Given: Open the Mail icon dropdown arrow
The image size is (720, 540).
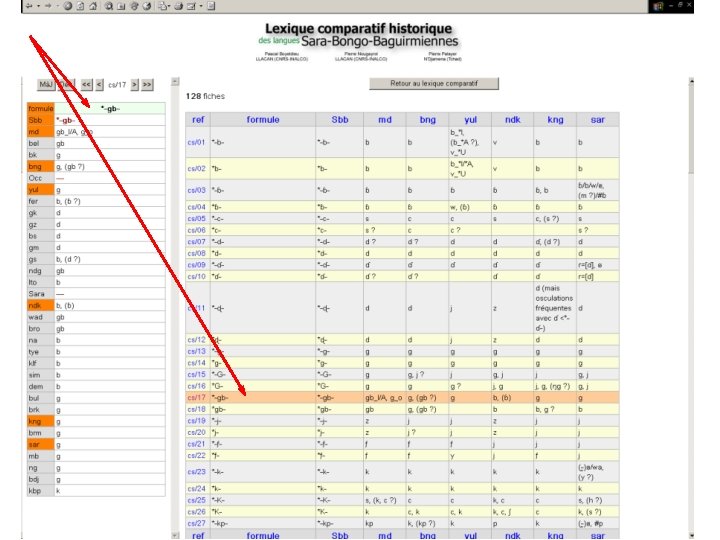Looking at the screenshot, I should coord(169,6).
